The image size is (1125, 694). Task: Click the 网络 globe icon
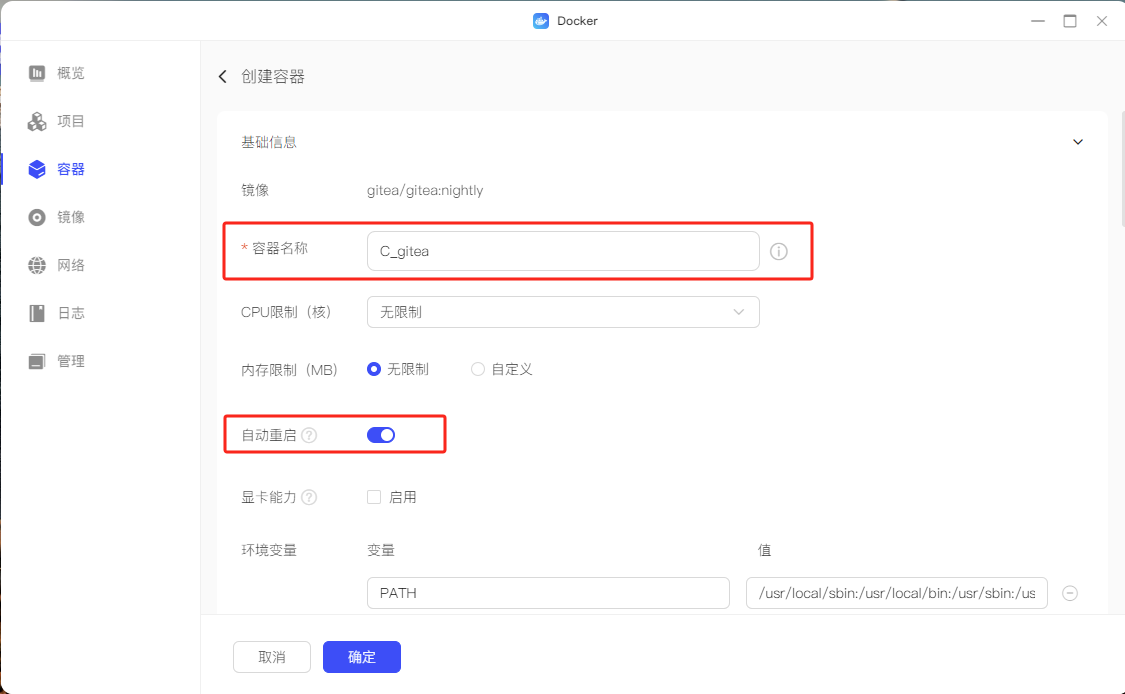click(x=37, y=266)
